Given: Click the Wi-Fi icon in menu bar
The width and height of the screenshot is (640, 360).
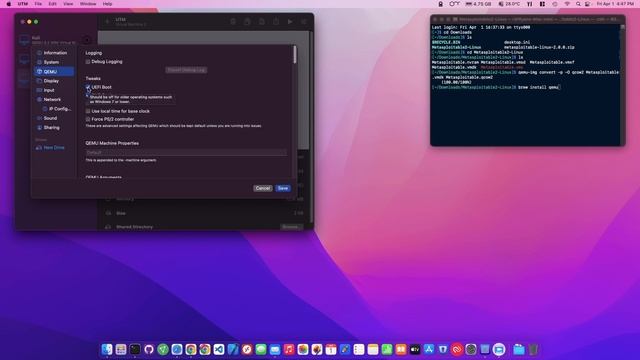Looking at the screenshot, I should (x=567, y=4).
